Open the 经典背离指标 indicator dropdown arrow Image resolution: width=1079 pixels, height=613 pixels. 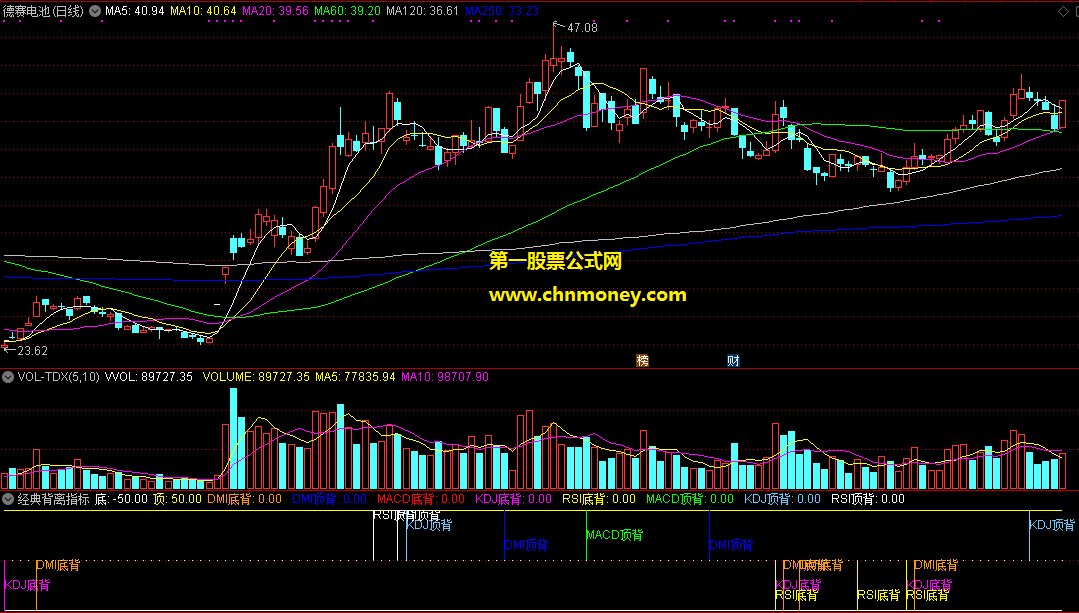click(x=8, y=499)
